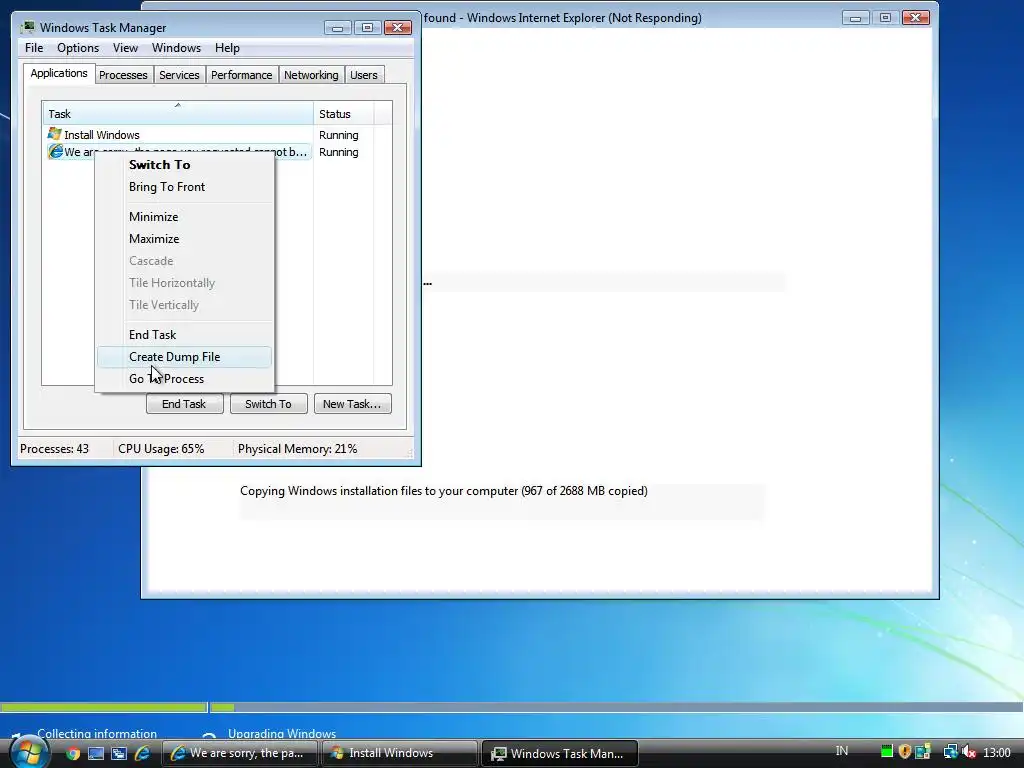Open the View menu
The height and width of the screenshot is (768, 1024).
125,48
